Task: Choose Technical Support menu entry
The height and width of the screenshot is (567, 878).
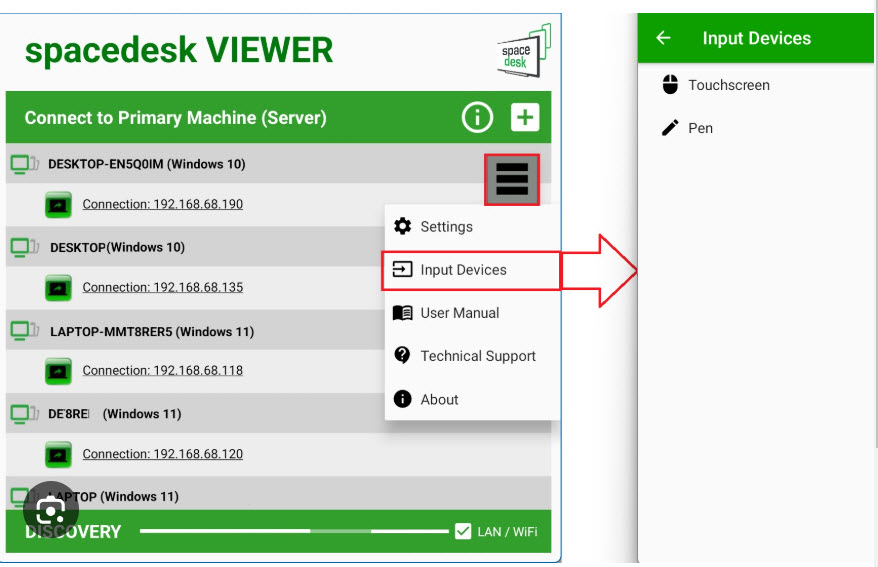Action: 471,355
